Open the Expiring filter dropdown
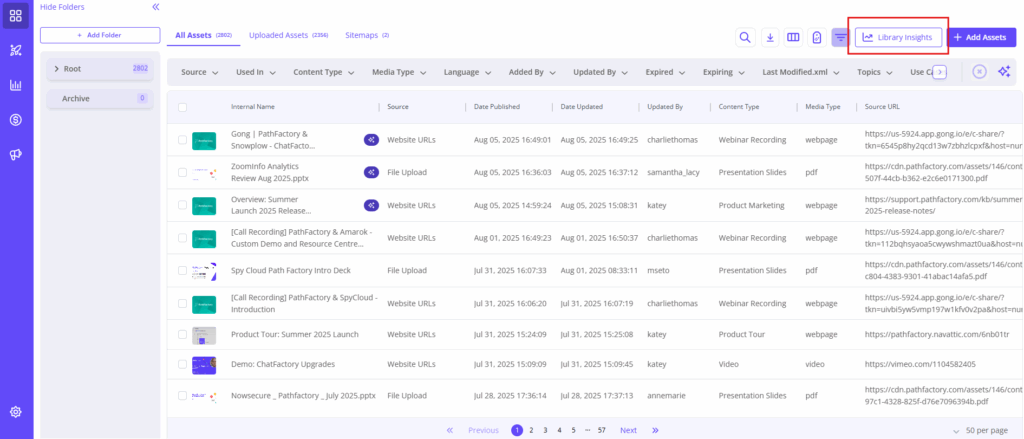This screenshot has height=439, width=1024. click(725, 72)
